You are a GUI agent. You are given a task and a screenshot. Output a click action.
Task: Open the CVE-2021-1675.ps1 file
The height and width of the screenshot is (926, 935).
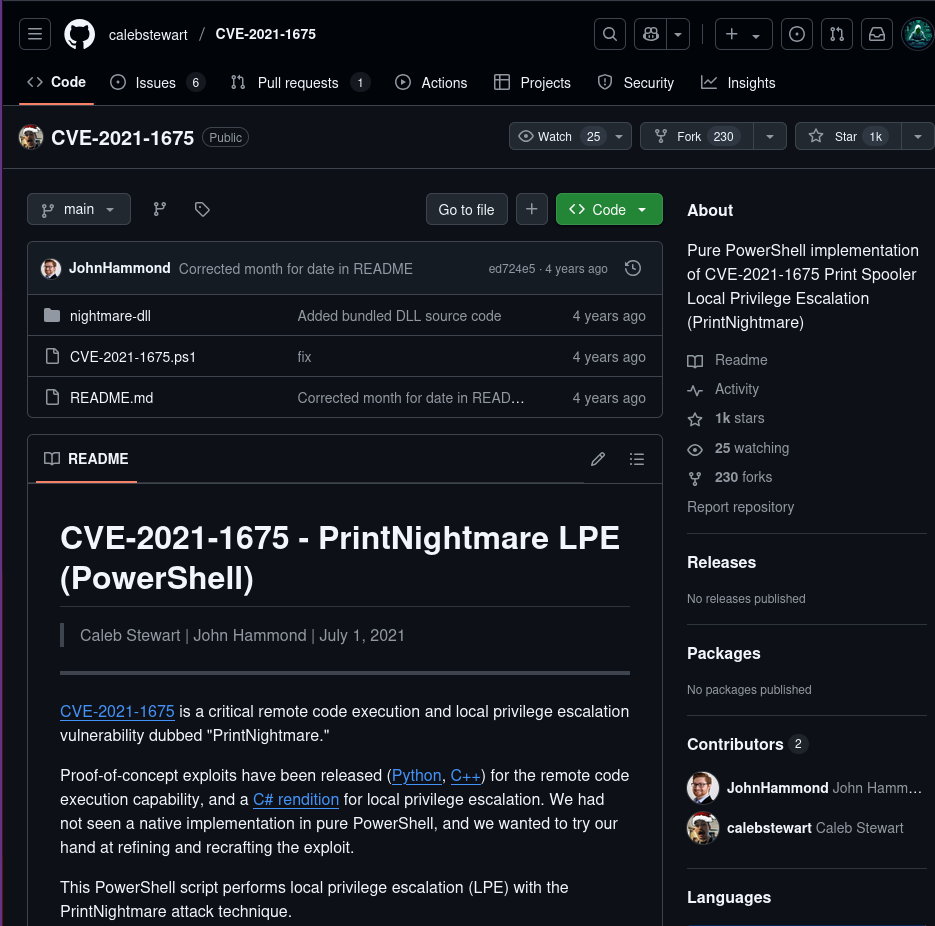(132, 357)
